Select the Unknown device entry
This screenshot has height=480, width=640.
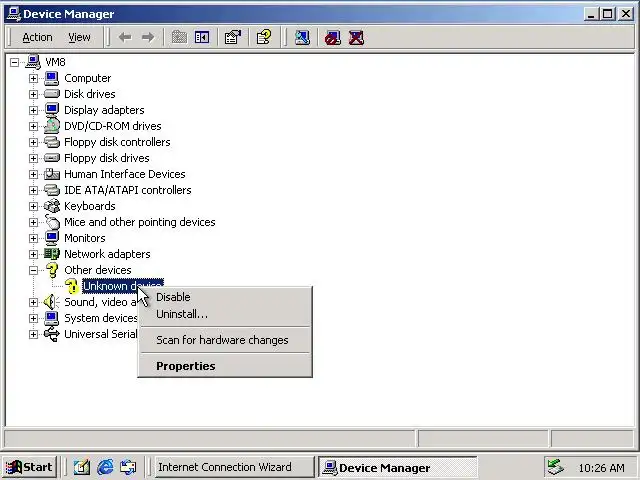[x=122, y=286]
